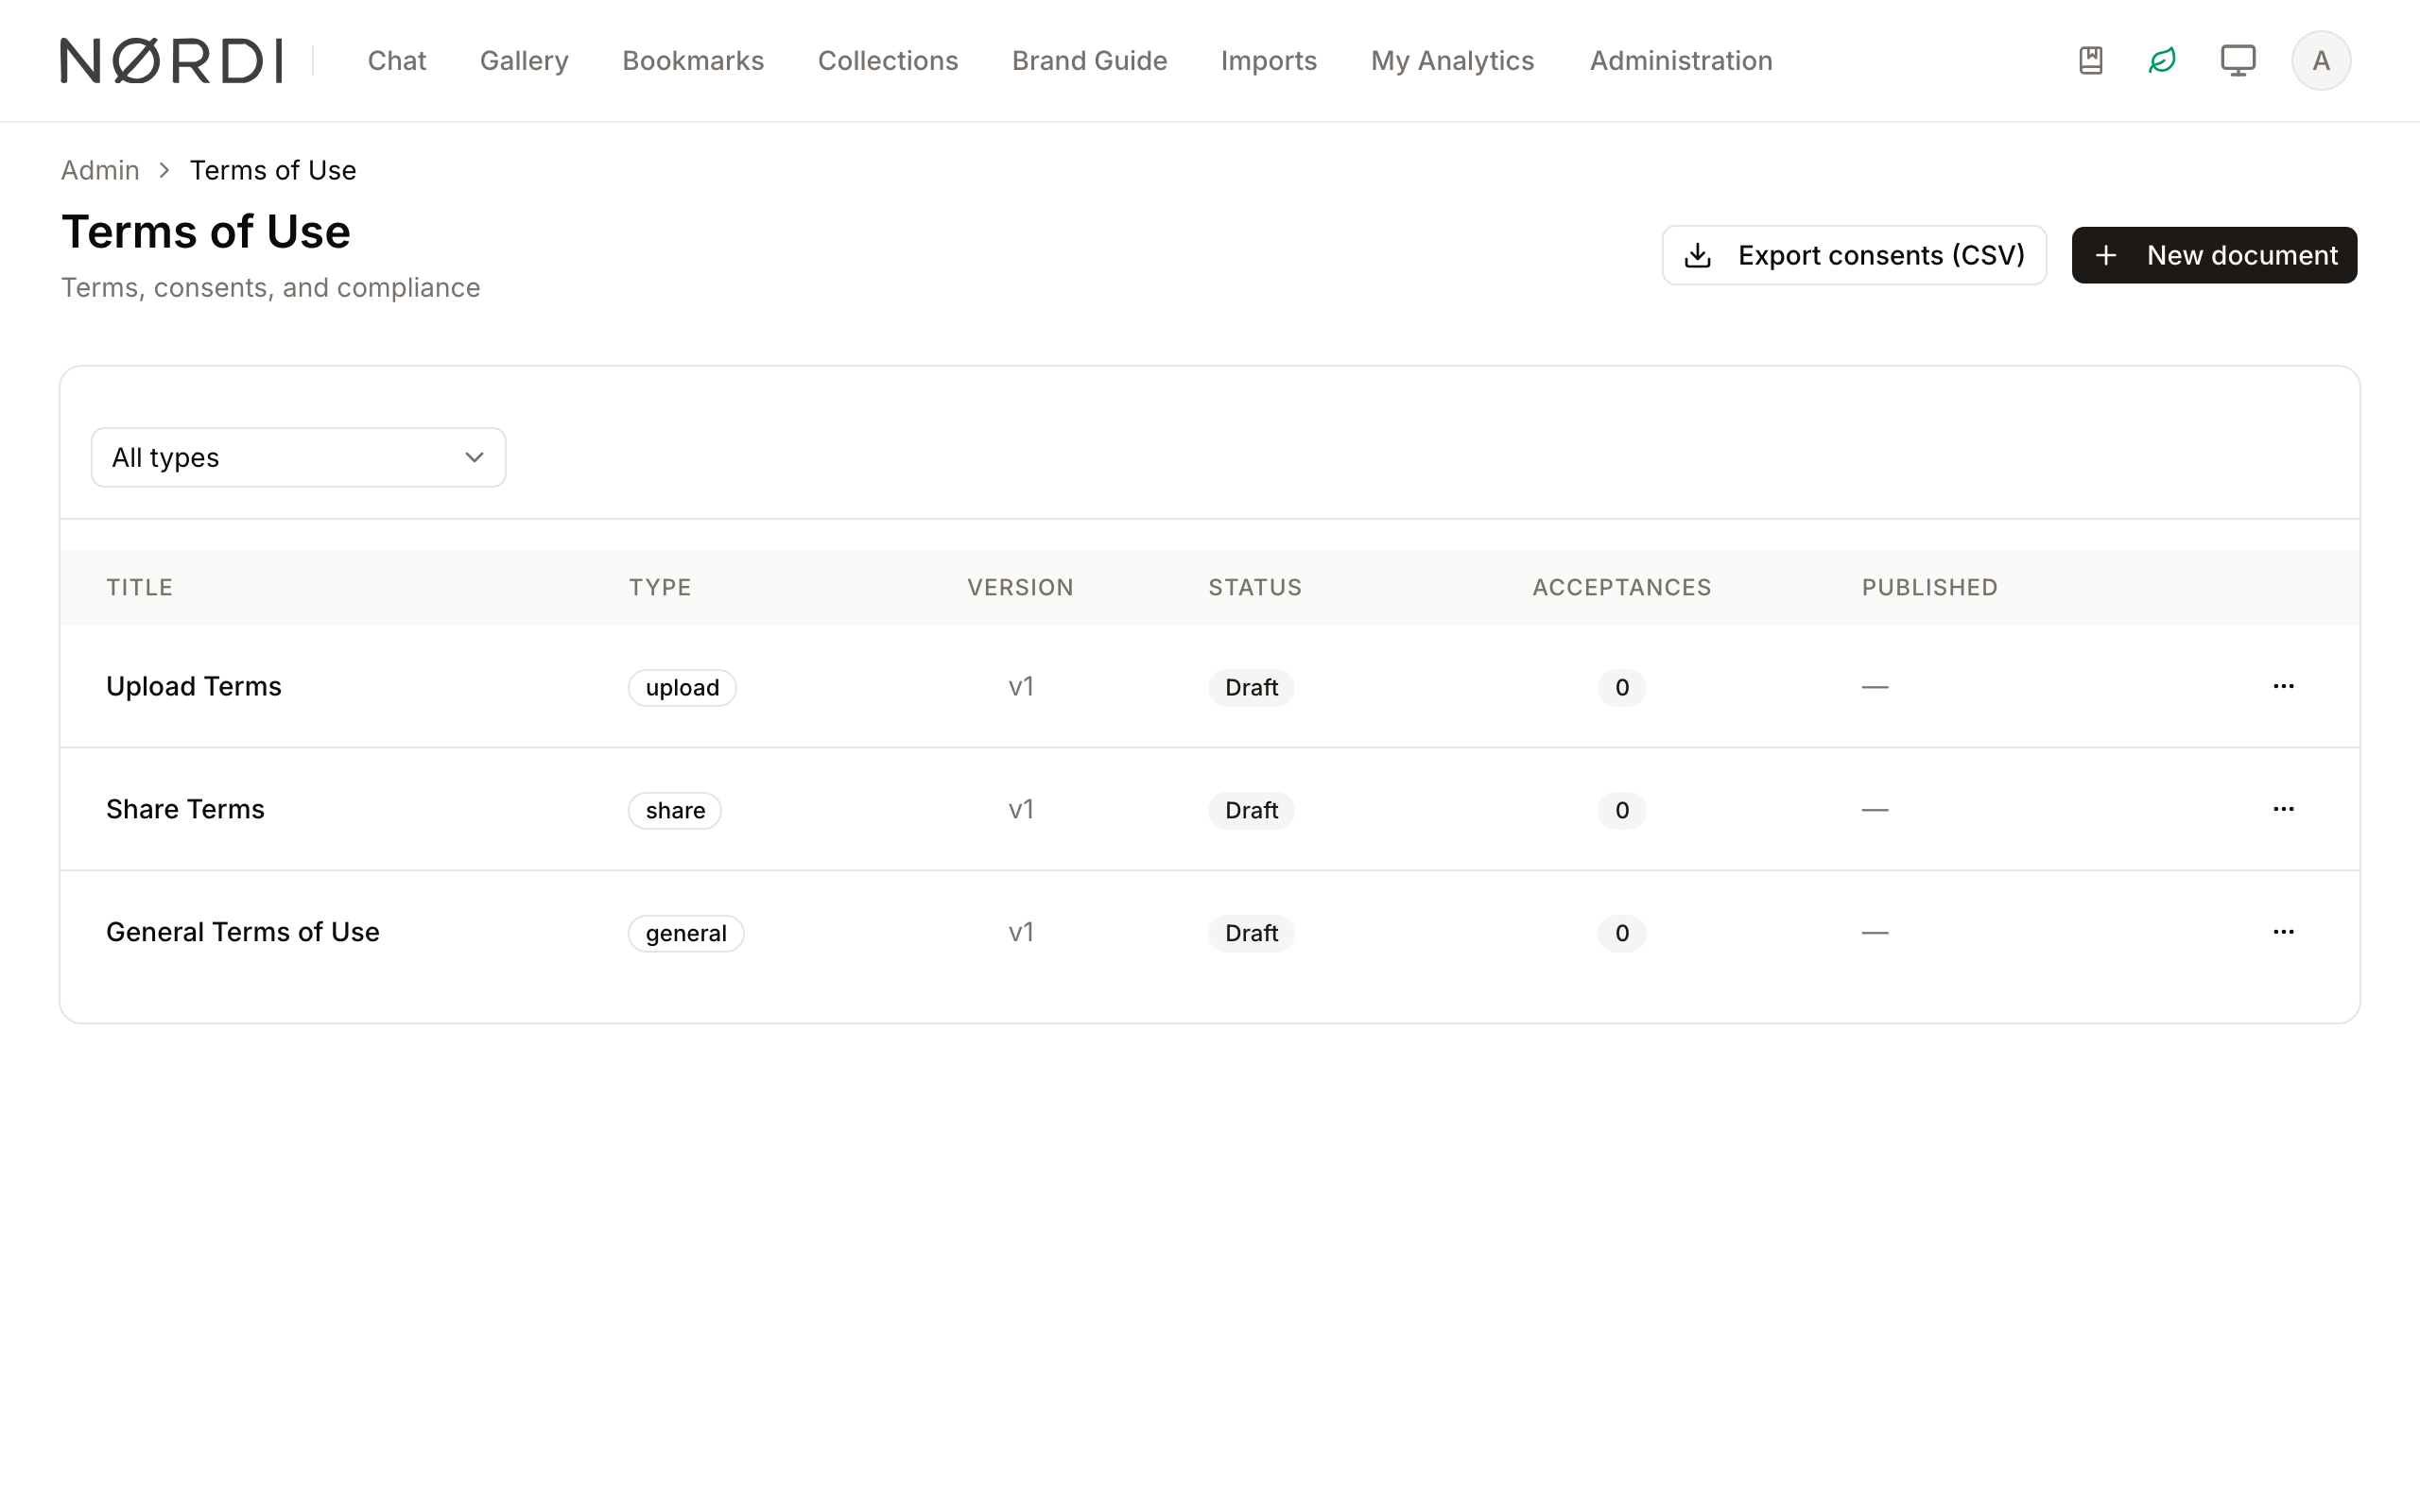Click acceptances count in Share Terms row

(1622, 811)
